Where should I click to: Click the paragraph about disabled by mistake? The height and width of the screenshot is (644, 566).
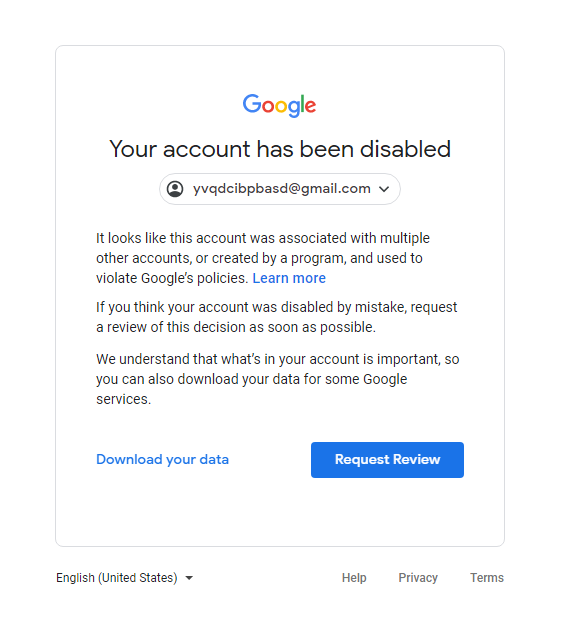(x=276, y=317)
